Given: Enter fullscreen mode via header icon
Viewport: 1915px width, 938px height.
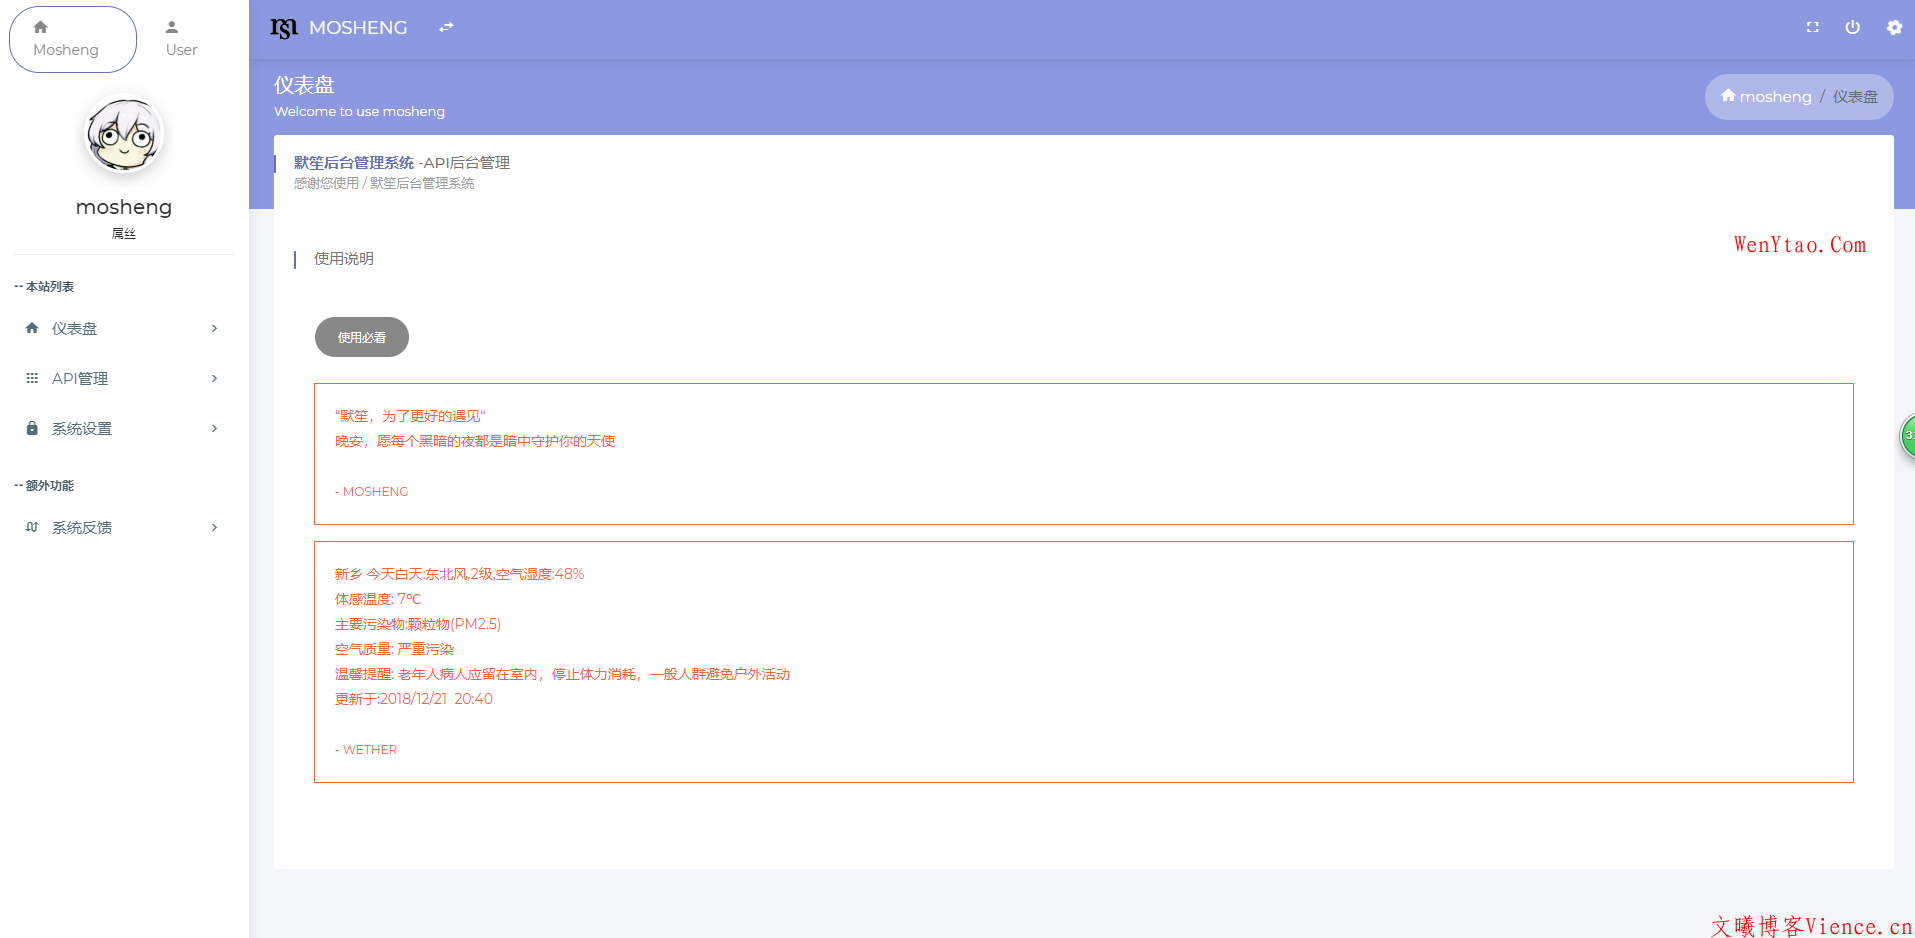Looking at the screenshot, I should point(1812,27).
